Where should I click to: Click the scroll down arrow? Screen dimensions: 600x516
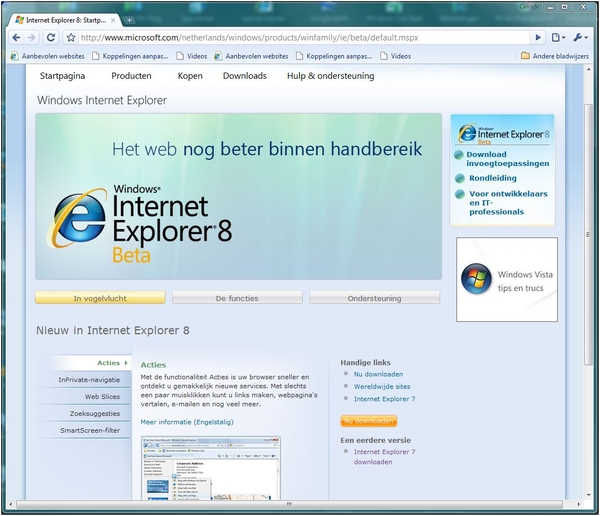(x=589, y=495)
